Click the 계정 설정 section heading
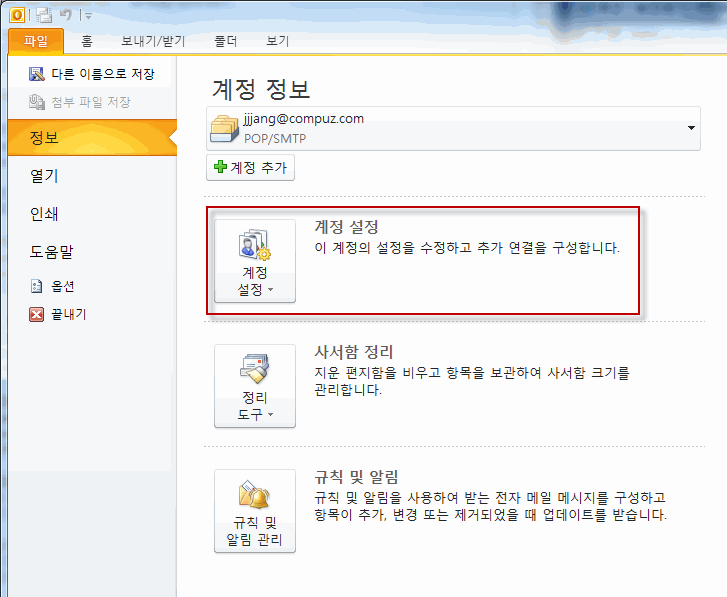 pyautogui.click(x=346, y=227)
